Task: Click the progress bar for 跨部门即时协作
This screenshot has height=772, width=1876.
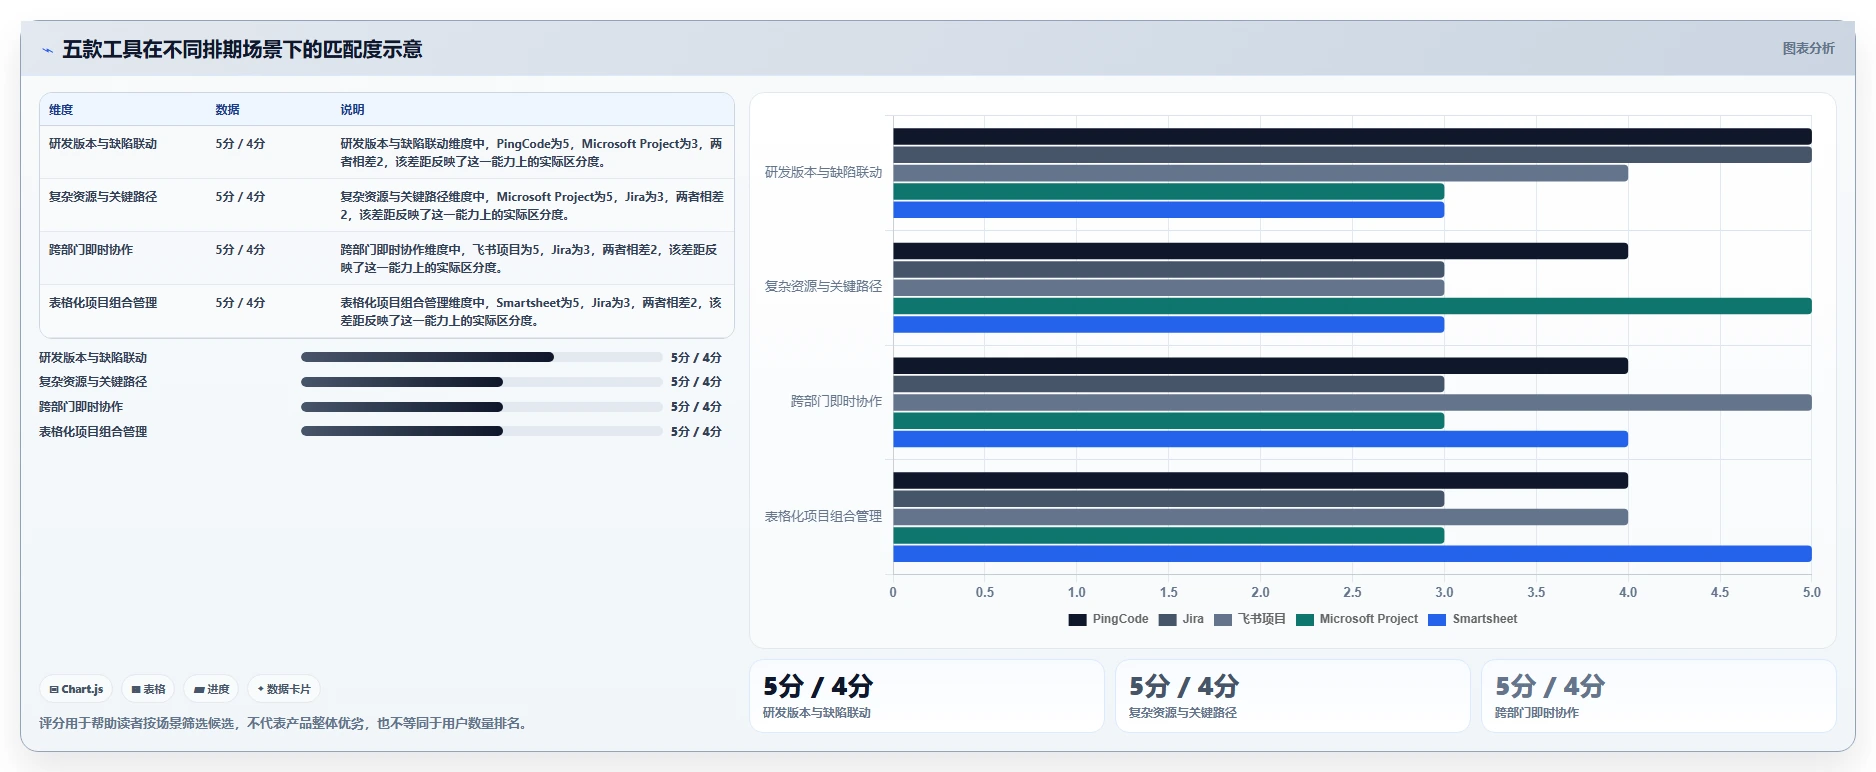Action: (481, 407)
